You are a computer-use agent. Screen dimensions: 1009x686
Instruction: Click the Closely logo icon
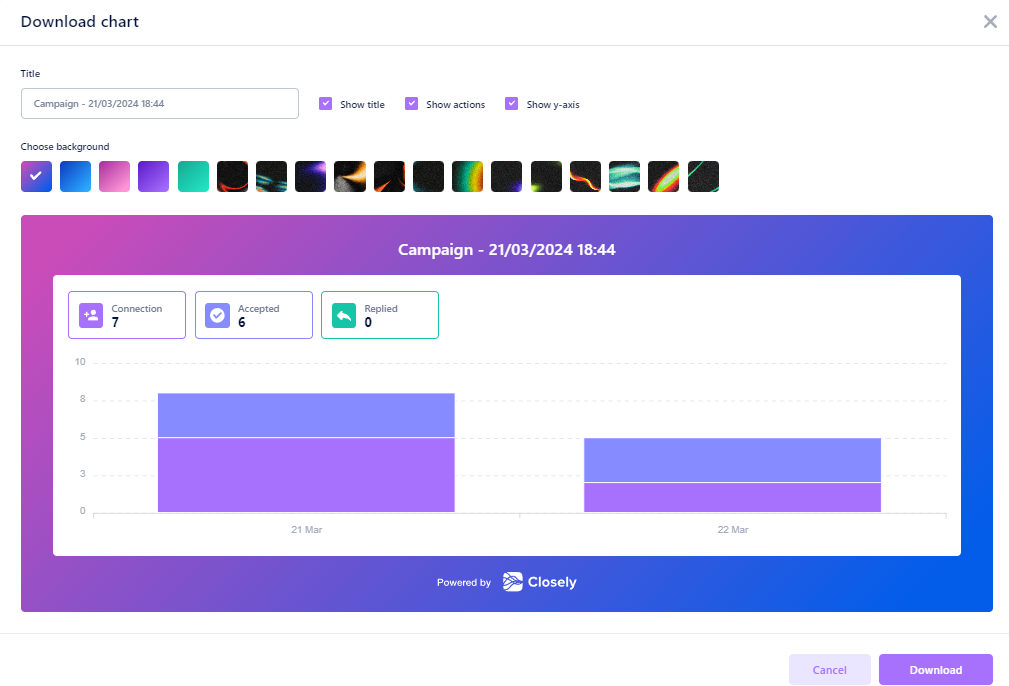click(x=512, y=582)
